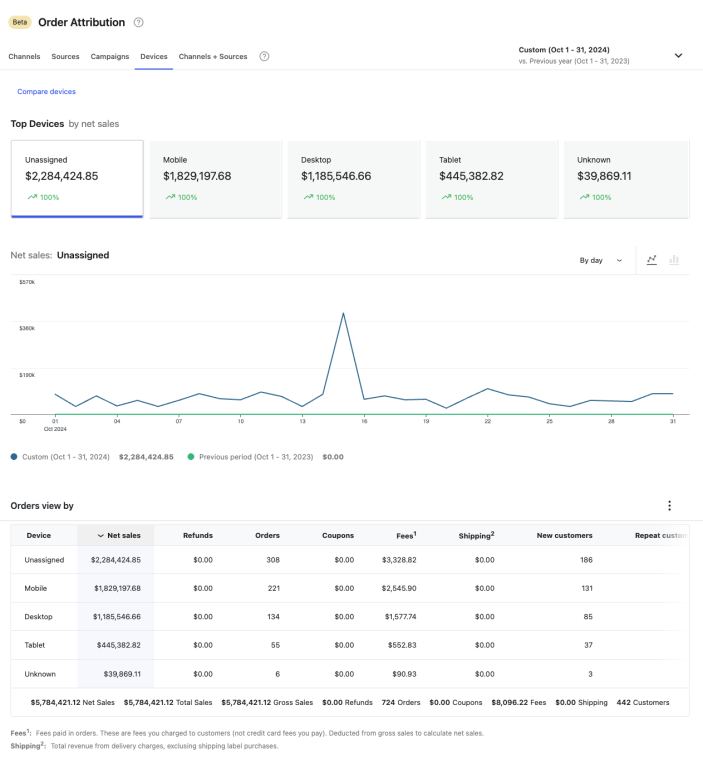This screenshot has height=769, width=703.
Task: Click the help icon next to Order Attribution title
Action: (x=138, y=22)
